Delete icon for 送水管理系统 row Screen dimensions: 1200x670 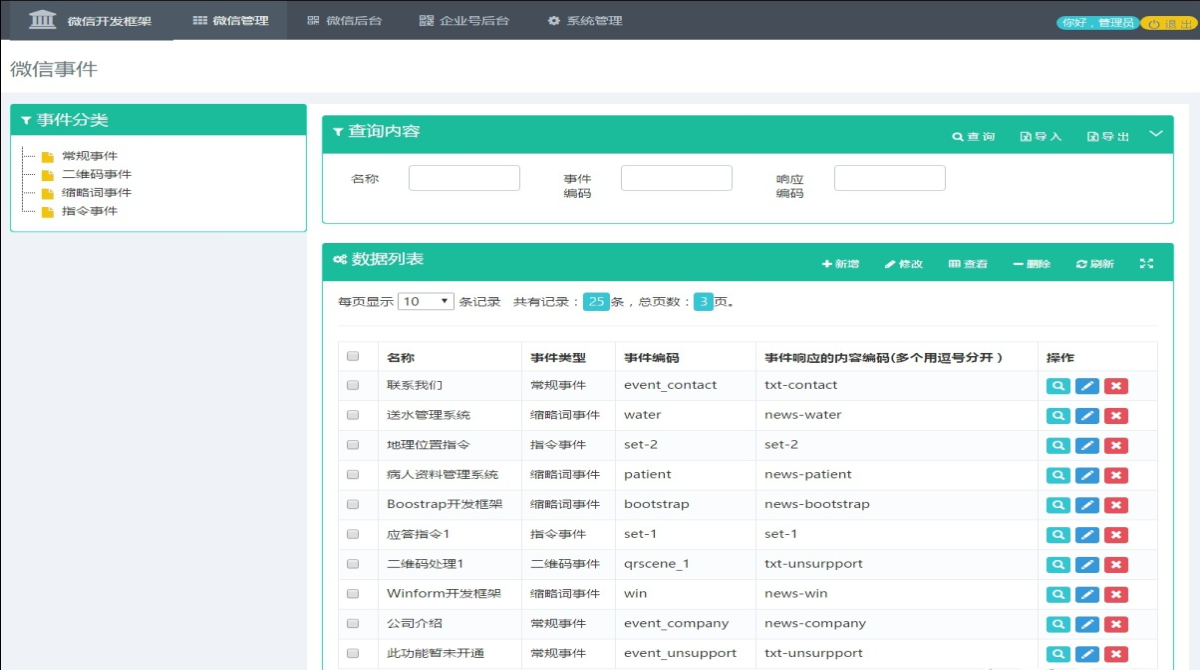pos(1116,416)
